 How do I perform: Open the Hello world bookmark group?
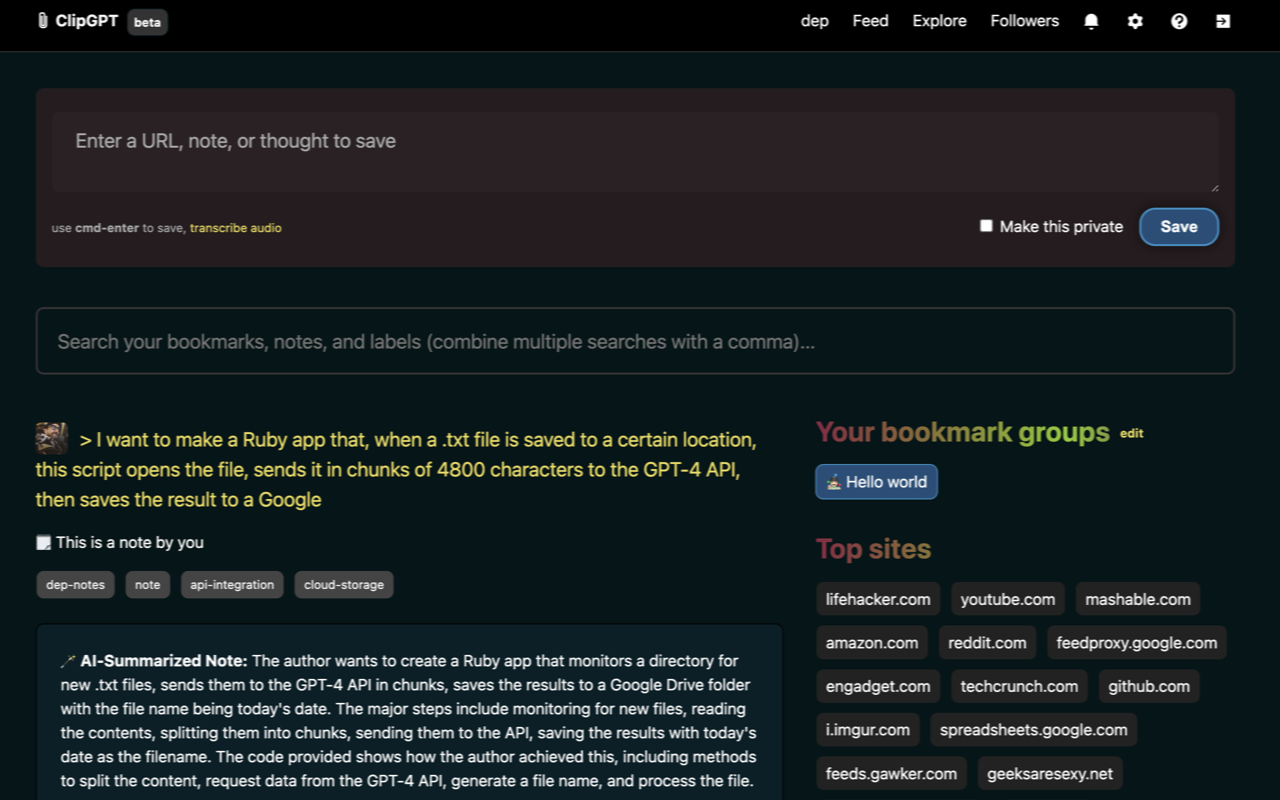tap(877, 481)
